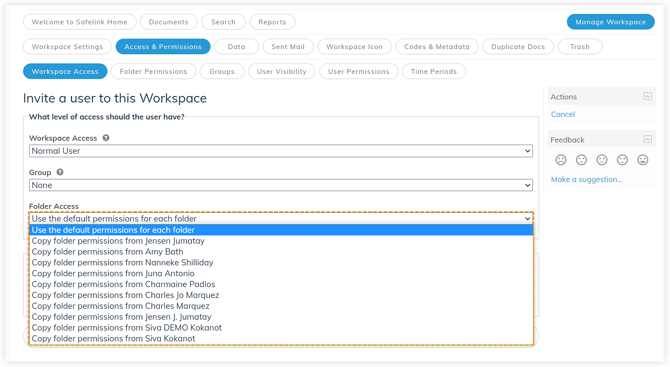The image size is (670, 367).
Task: Open the User Permissions sub-tab
Action: point(359,71)
